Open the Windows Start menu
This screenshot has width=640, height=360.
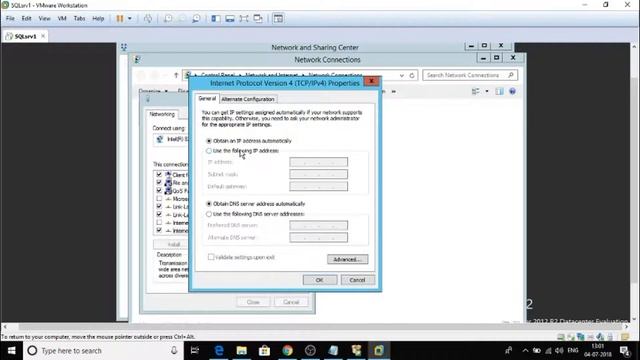pos(11,351)
